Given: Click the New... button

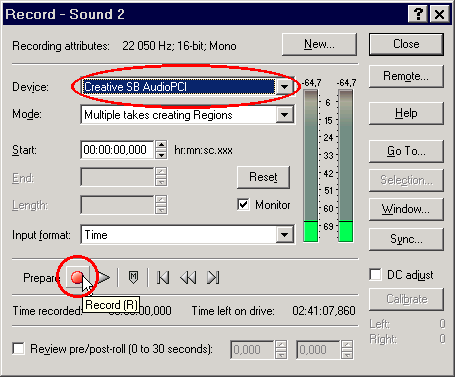Looking at the screenshot, I should [x=319, y=44].
